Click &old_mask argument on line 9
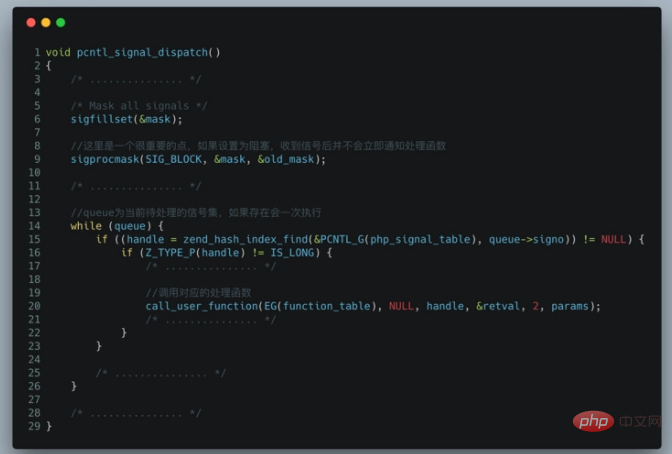 coord(285,159)
